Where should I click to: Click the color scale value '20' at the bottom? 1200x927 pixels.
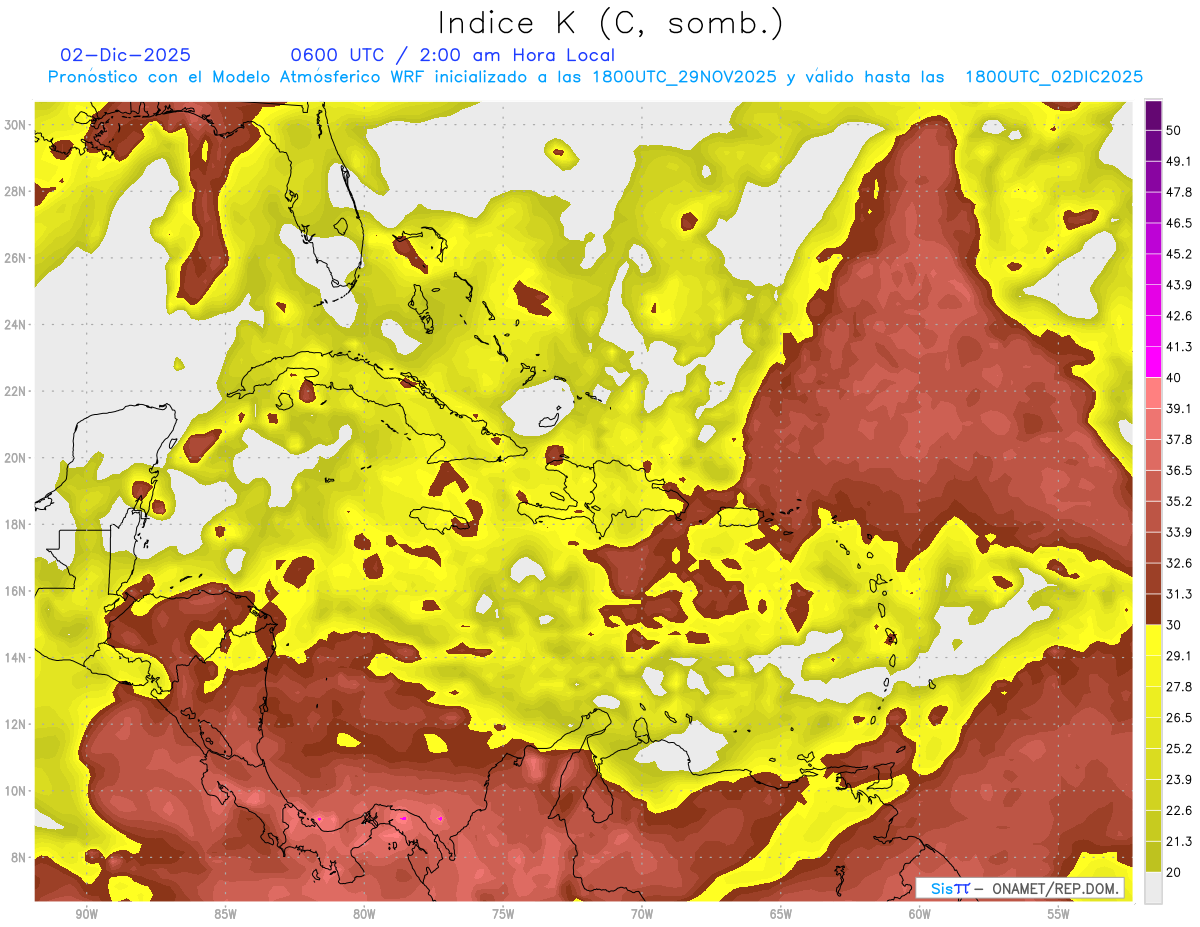(1174, 872)
